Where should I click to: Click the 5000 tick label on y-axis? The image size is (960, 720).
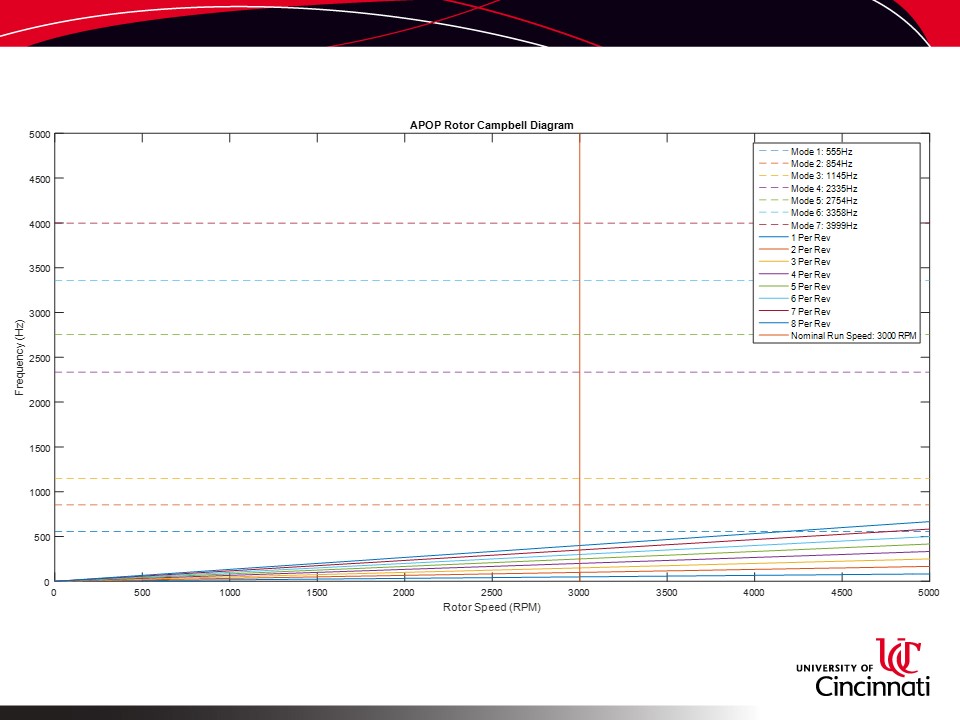tap(39, 134)
